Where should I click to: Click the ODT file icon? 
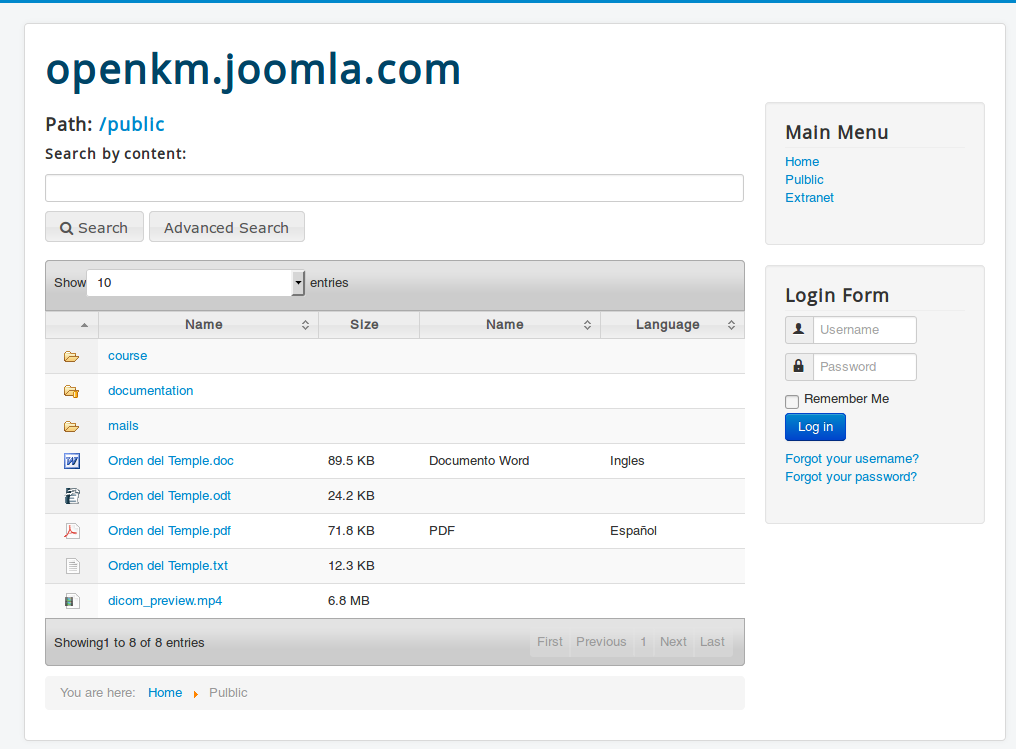coord(72,496)
